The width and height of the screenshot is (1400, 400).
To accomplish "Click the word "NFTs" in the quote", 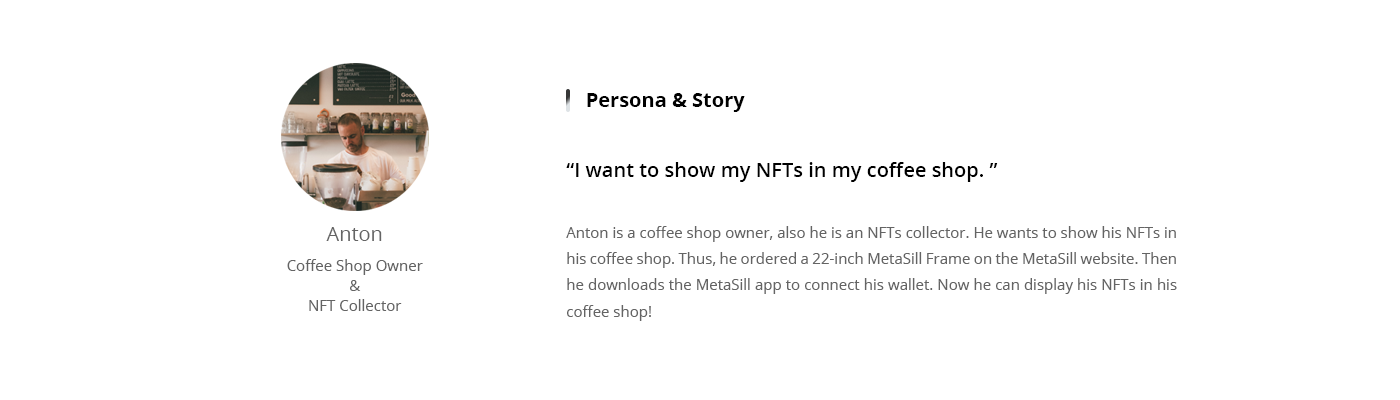I will (x=779, y=170).
